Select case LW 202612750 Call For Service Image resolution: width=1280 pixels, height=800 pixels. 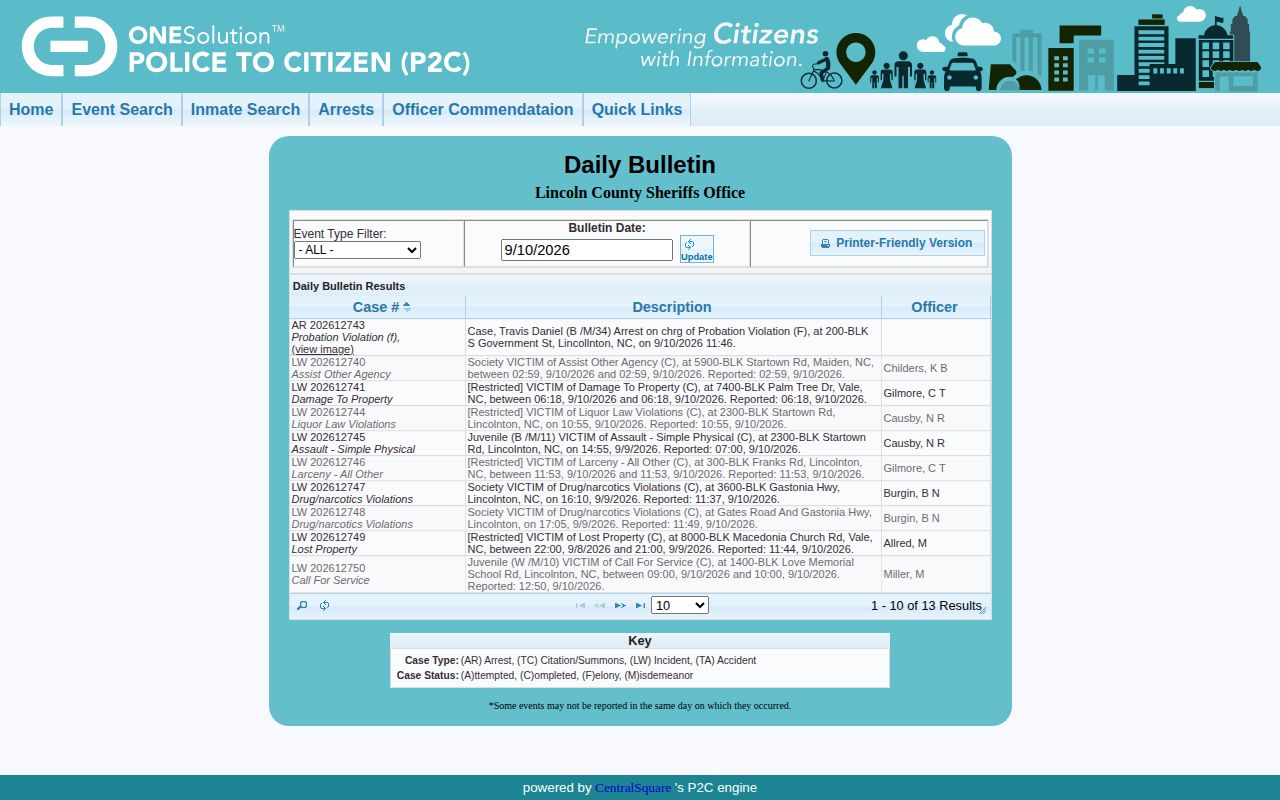tap(640, 574)
